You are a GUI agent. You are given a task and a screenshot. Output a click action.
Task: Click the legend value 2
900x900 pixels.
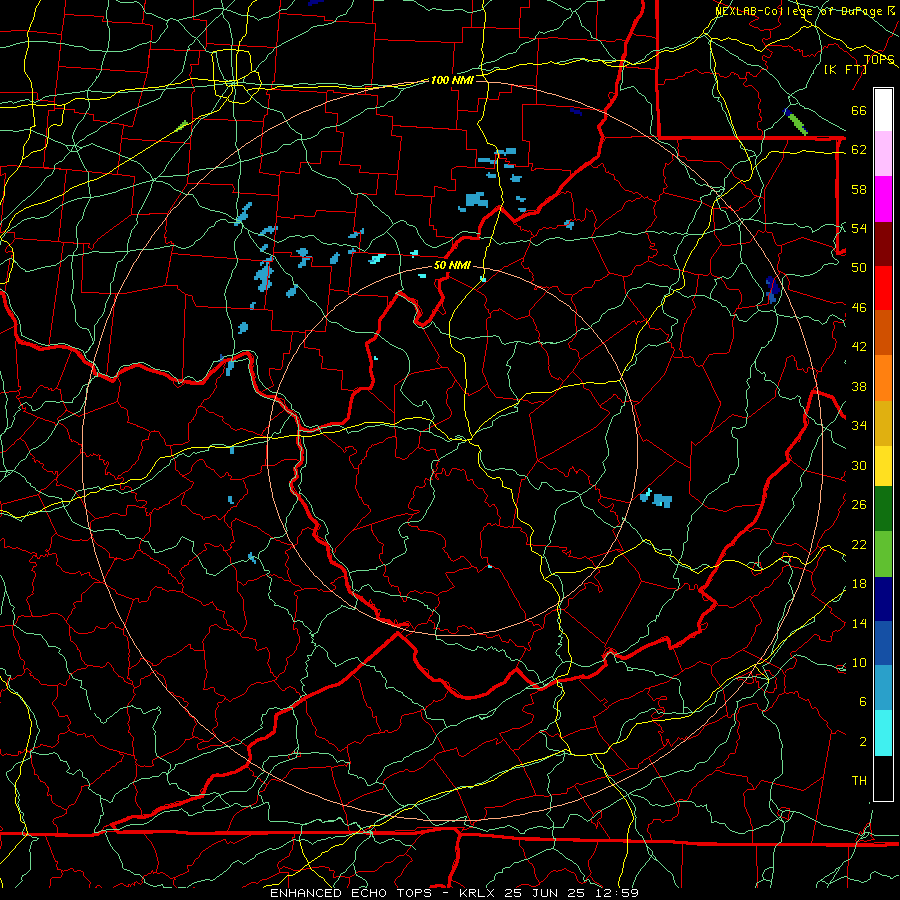coord(862,742)
